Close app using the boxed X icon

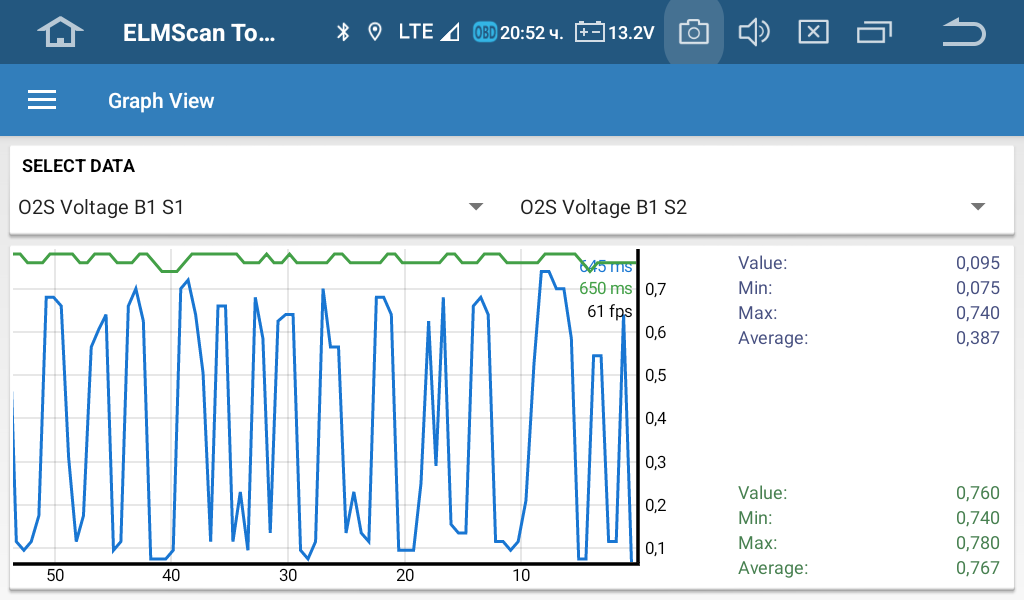813,32
